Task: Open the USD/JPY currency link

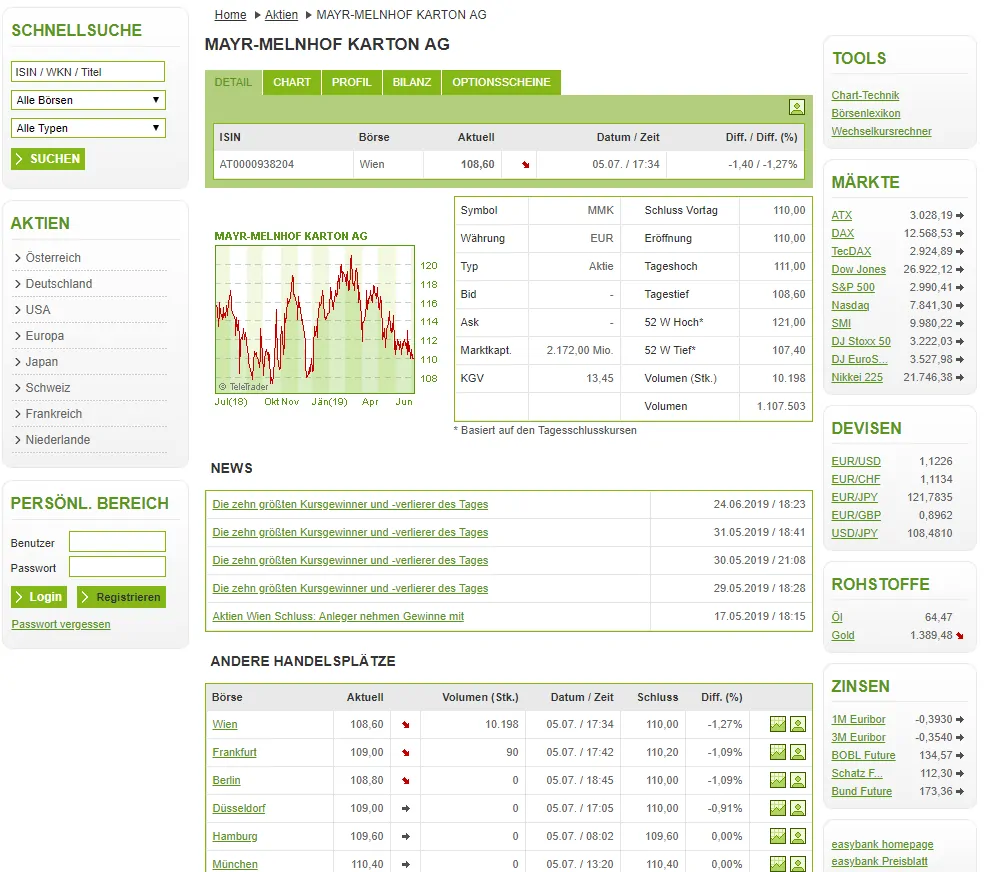Action: tap(854, 533)
